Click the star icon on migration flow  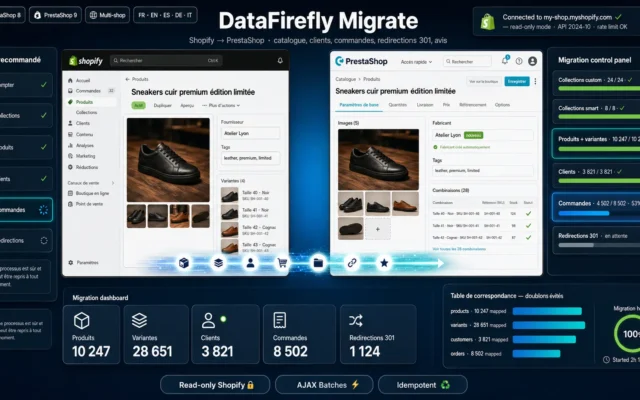tap(384, 263)
